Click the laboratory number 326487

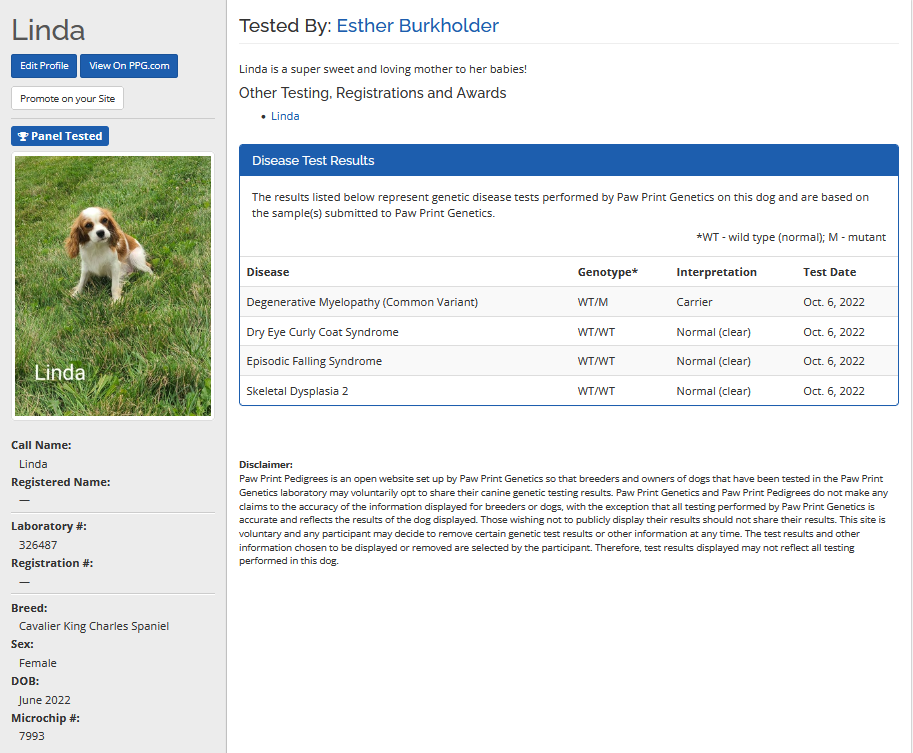(x=38, y=545)
